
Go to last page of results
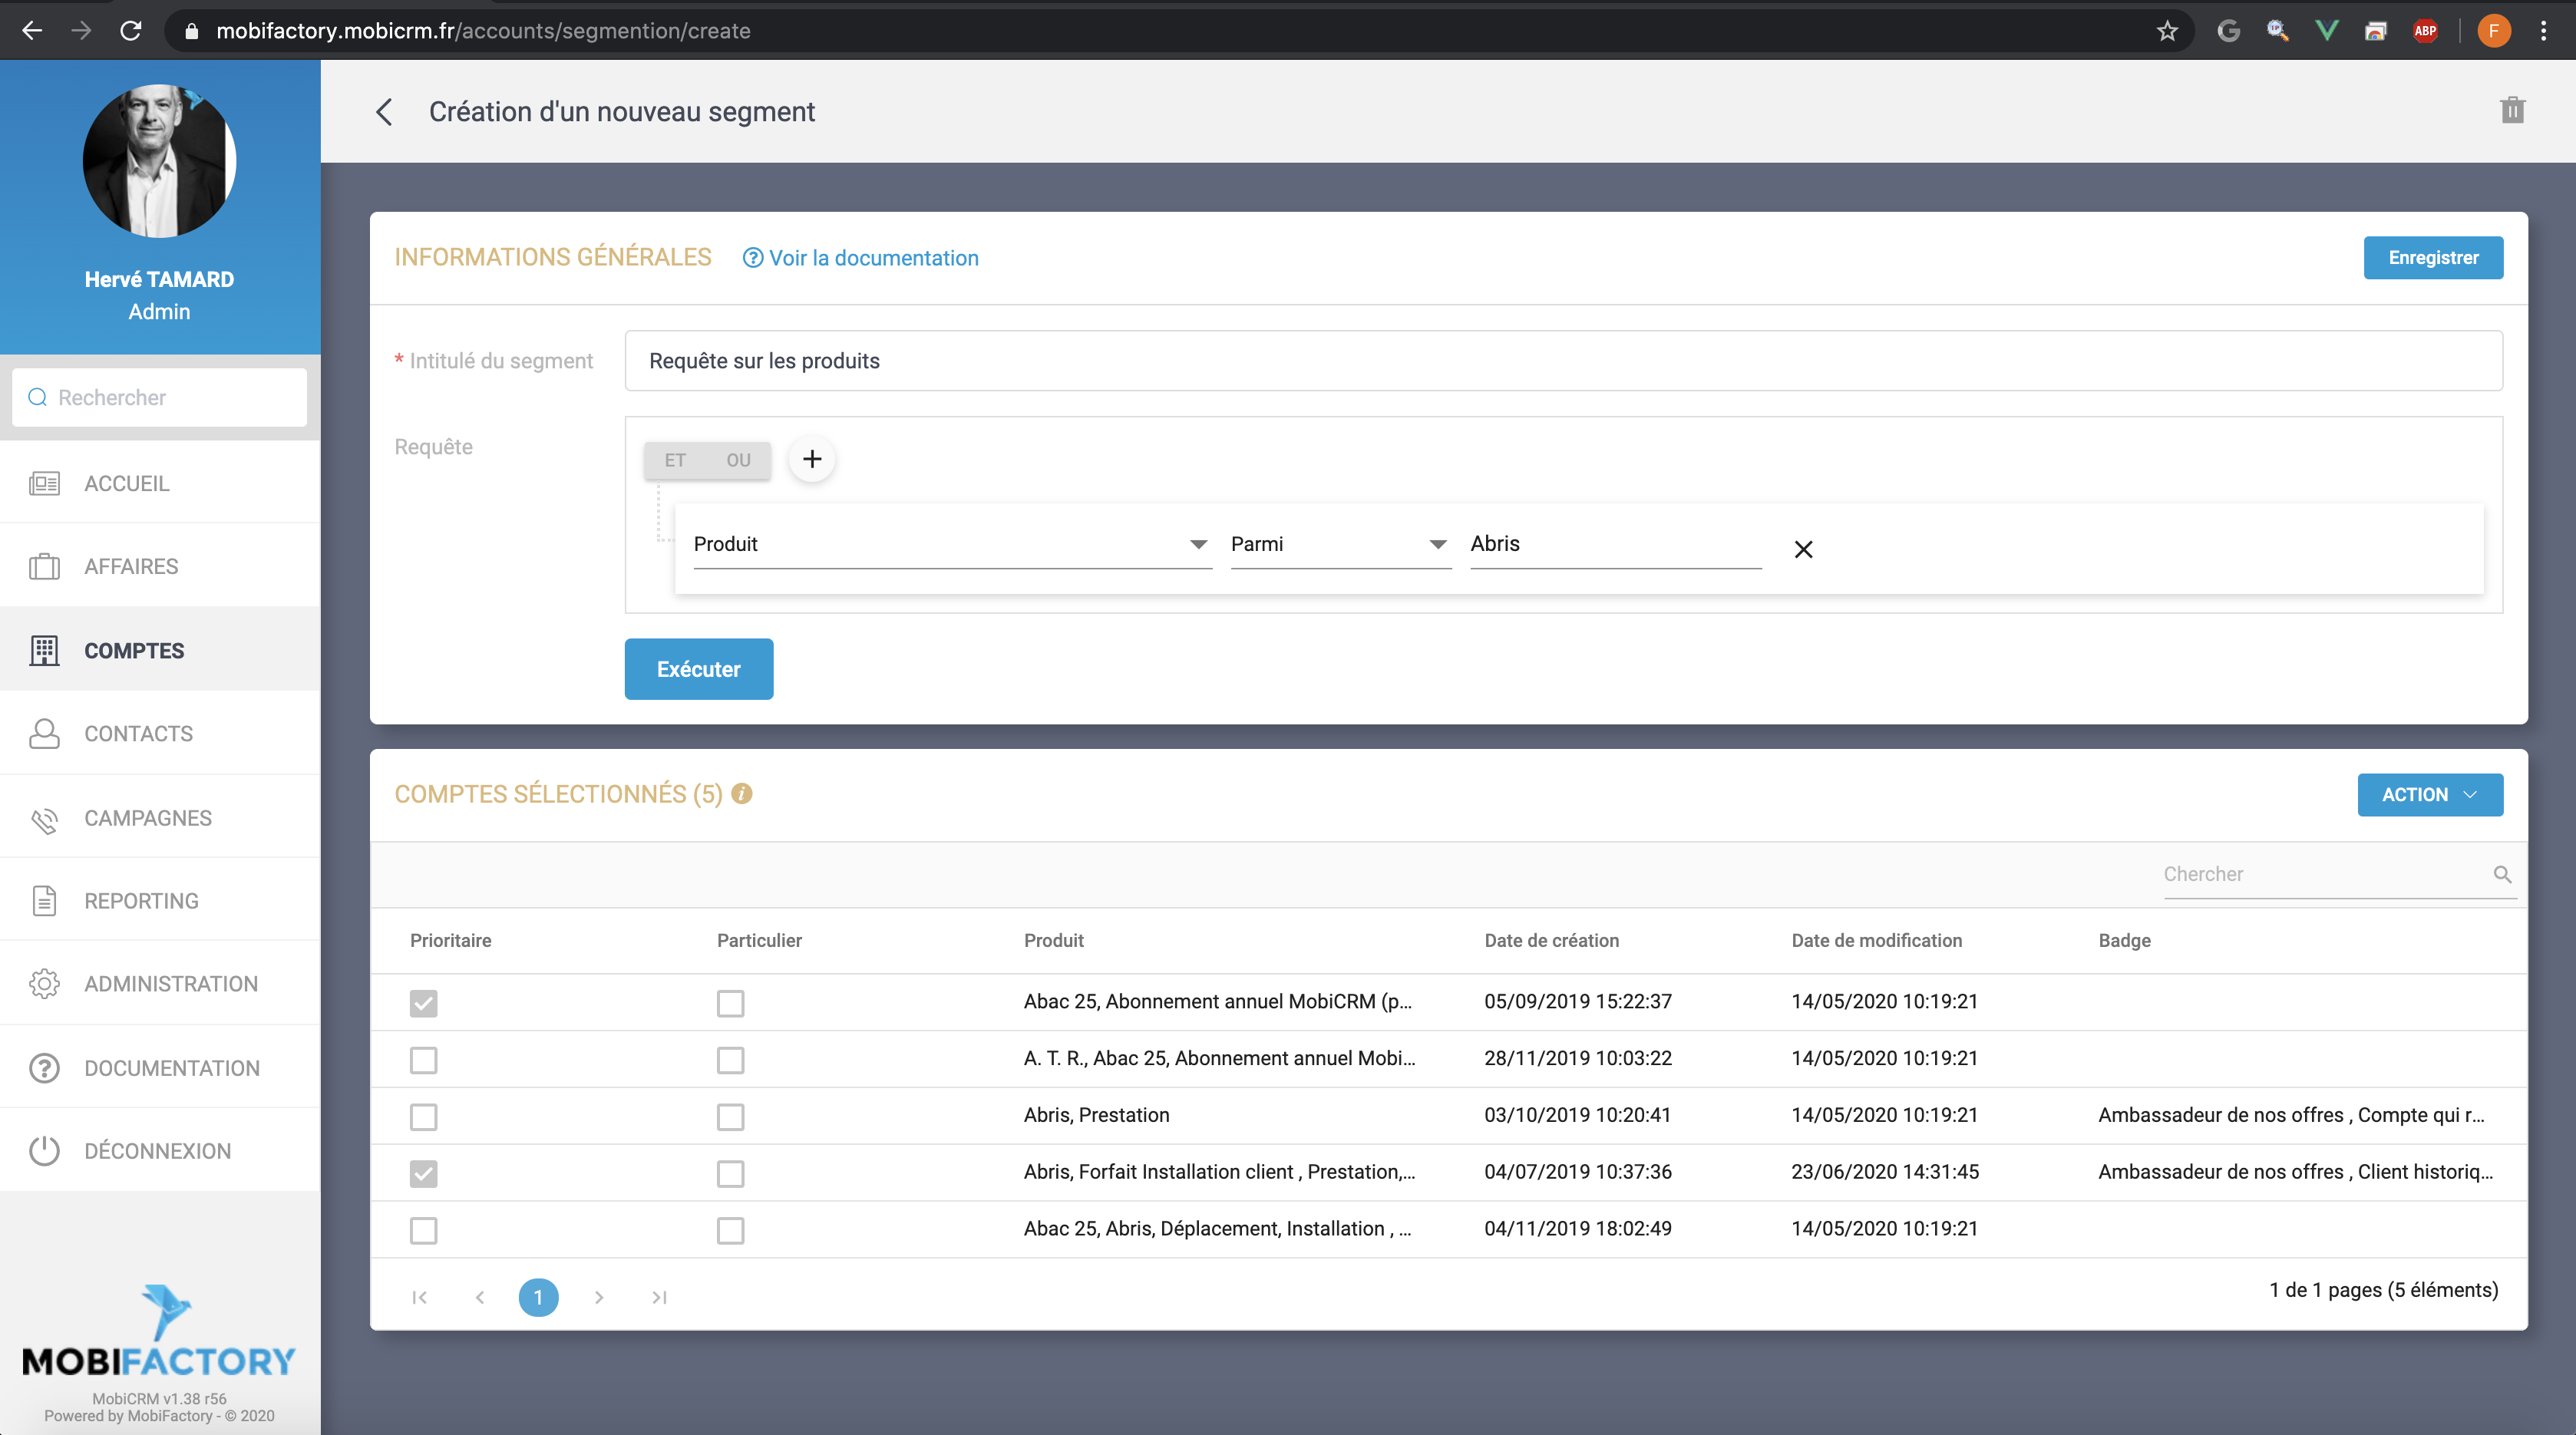[x=659, y=1297]
